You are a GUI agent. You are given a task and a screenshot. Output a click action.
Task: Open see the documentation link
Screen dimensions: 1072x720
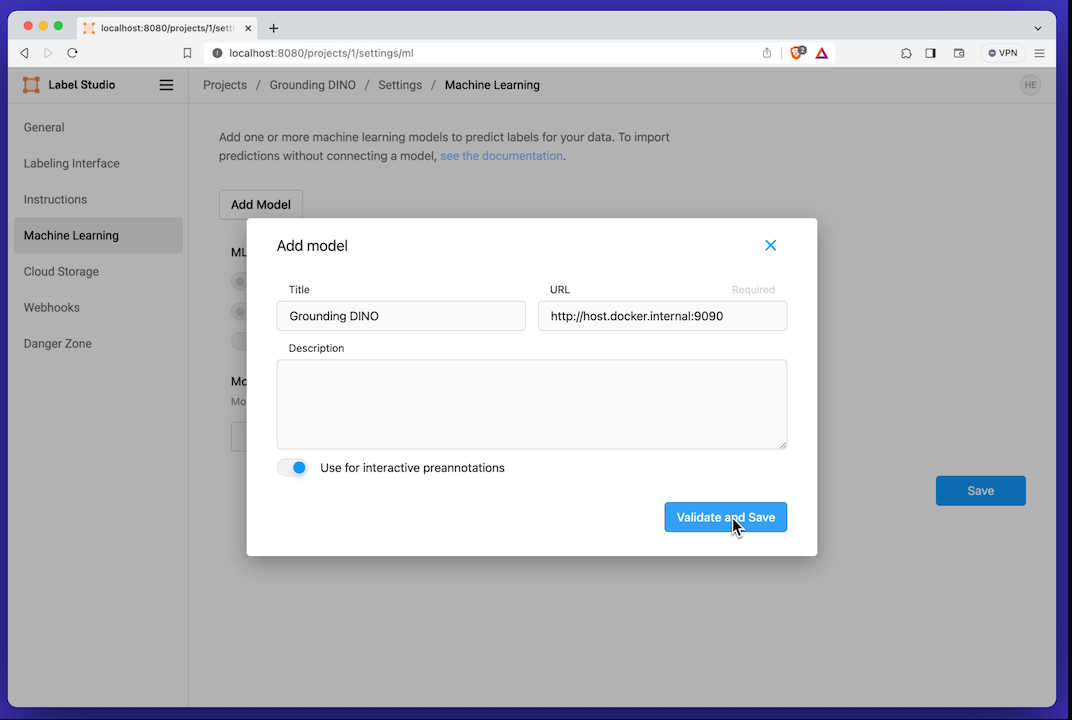click(x=501, y=156)
